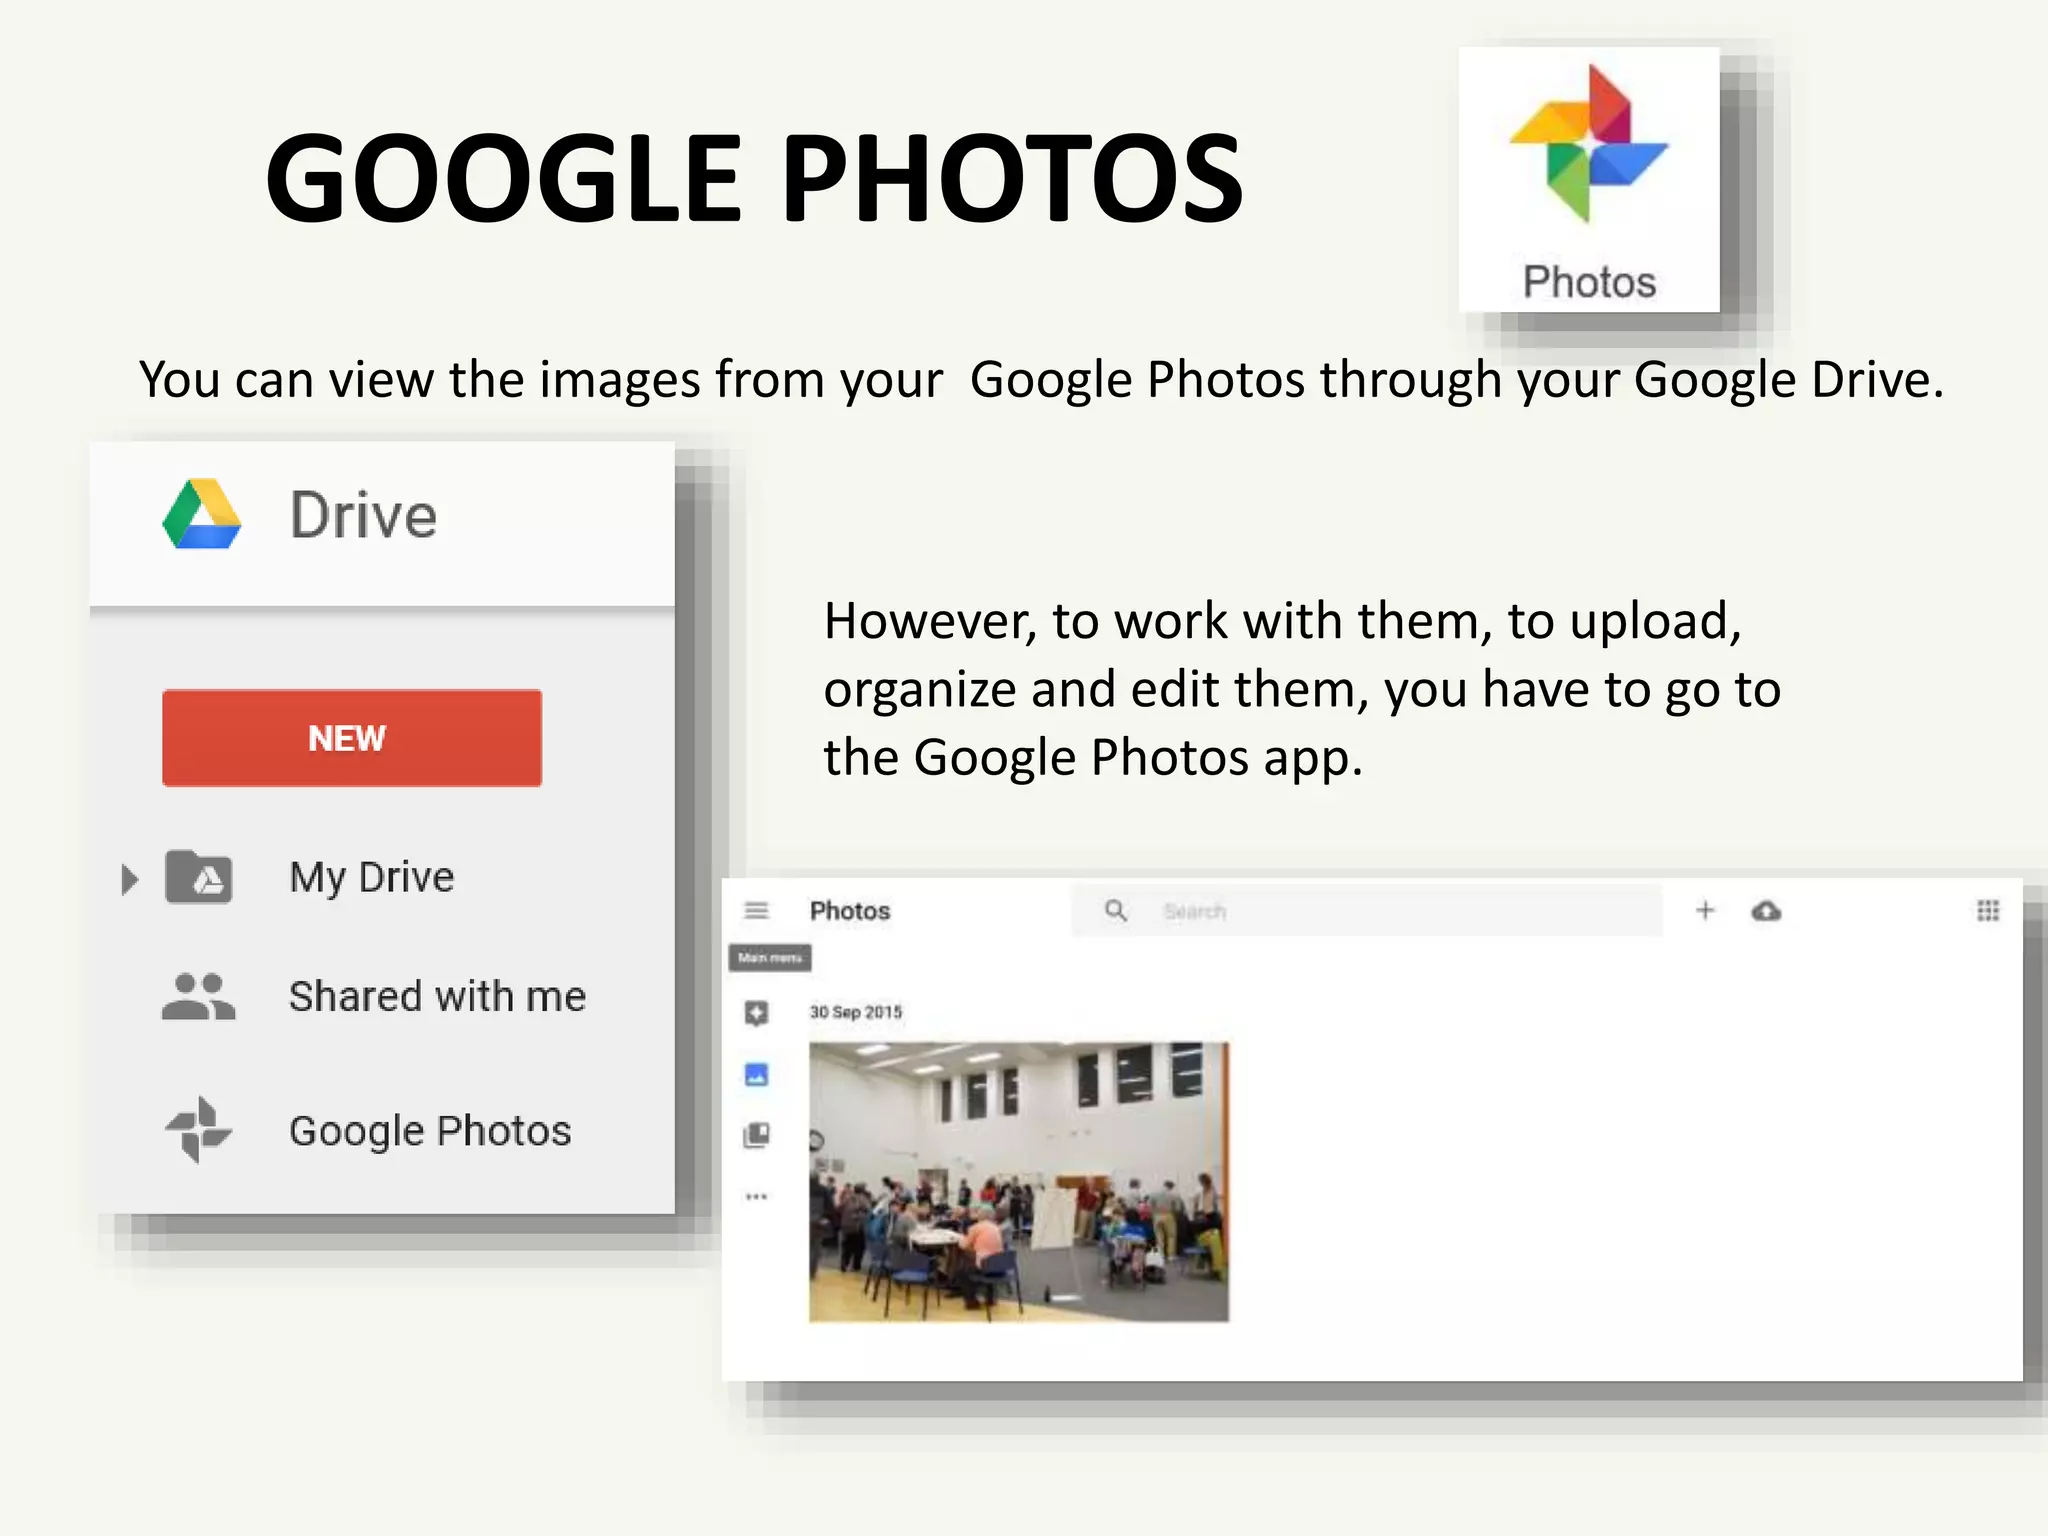
Task: Focus the Search field in Photos
Action: coord(1367,910)
